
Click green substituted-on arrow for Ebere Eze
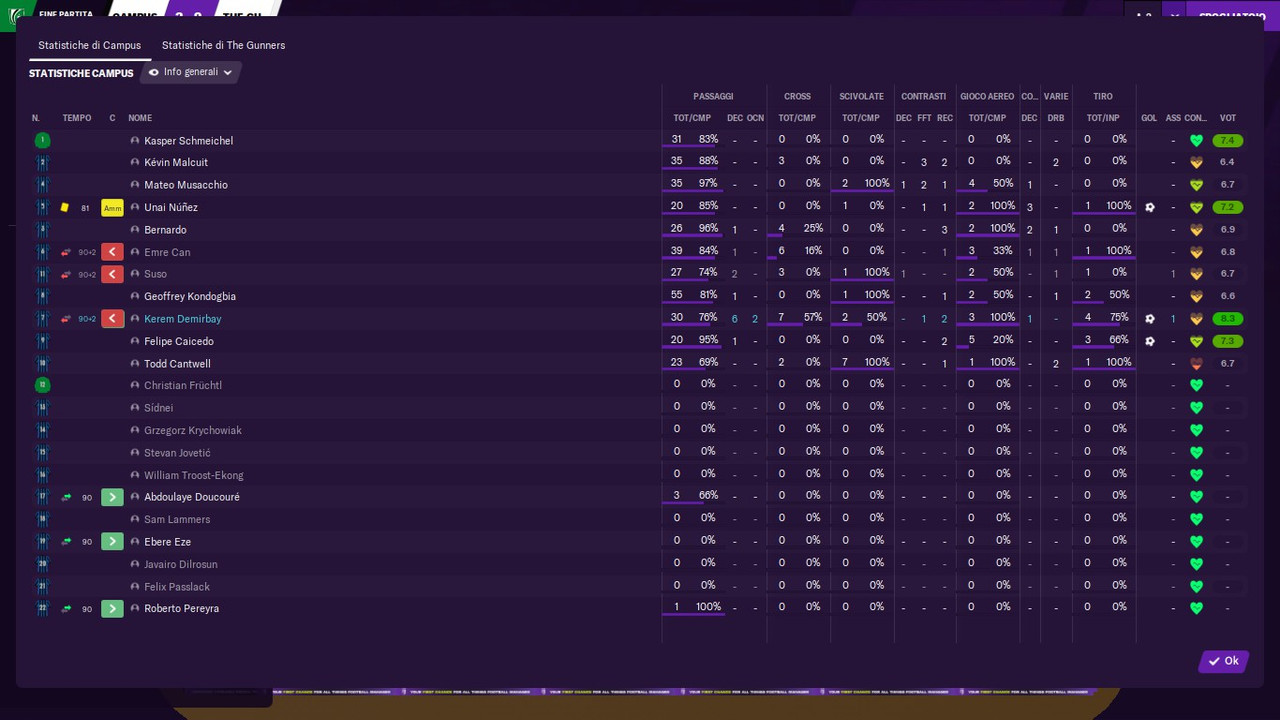(112, 542)
